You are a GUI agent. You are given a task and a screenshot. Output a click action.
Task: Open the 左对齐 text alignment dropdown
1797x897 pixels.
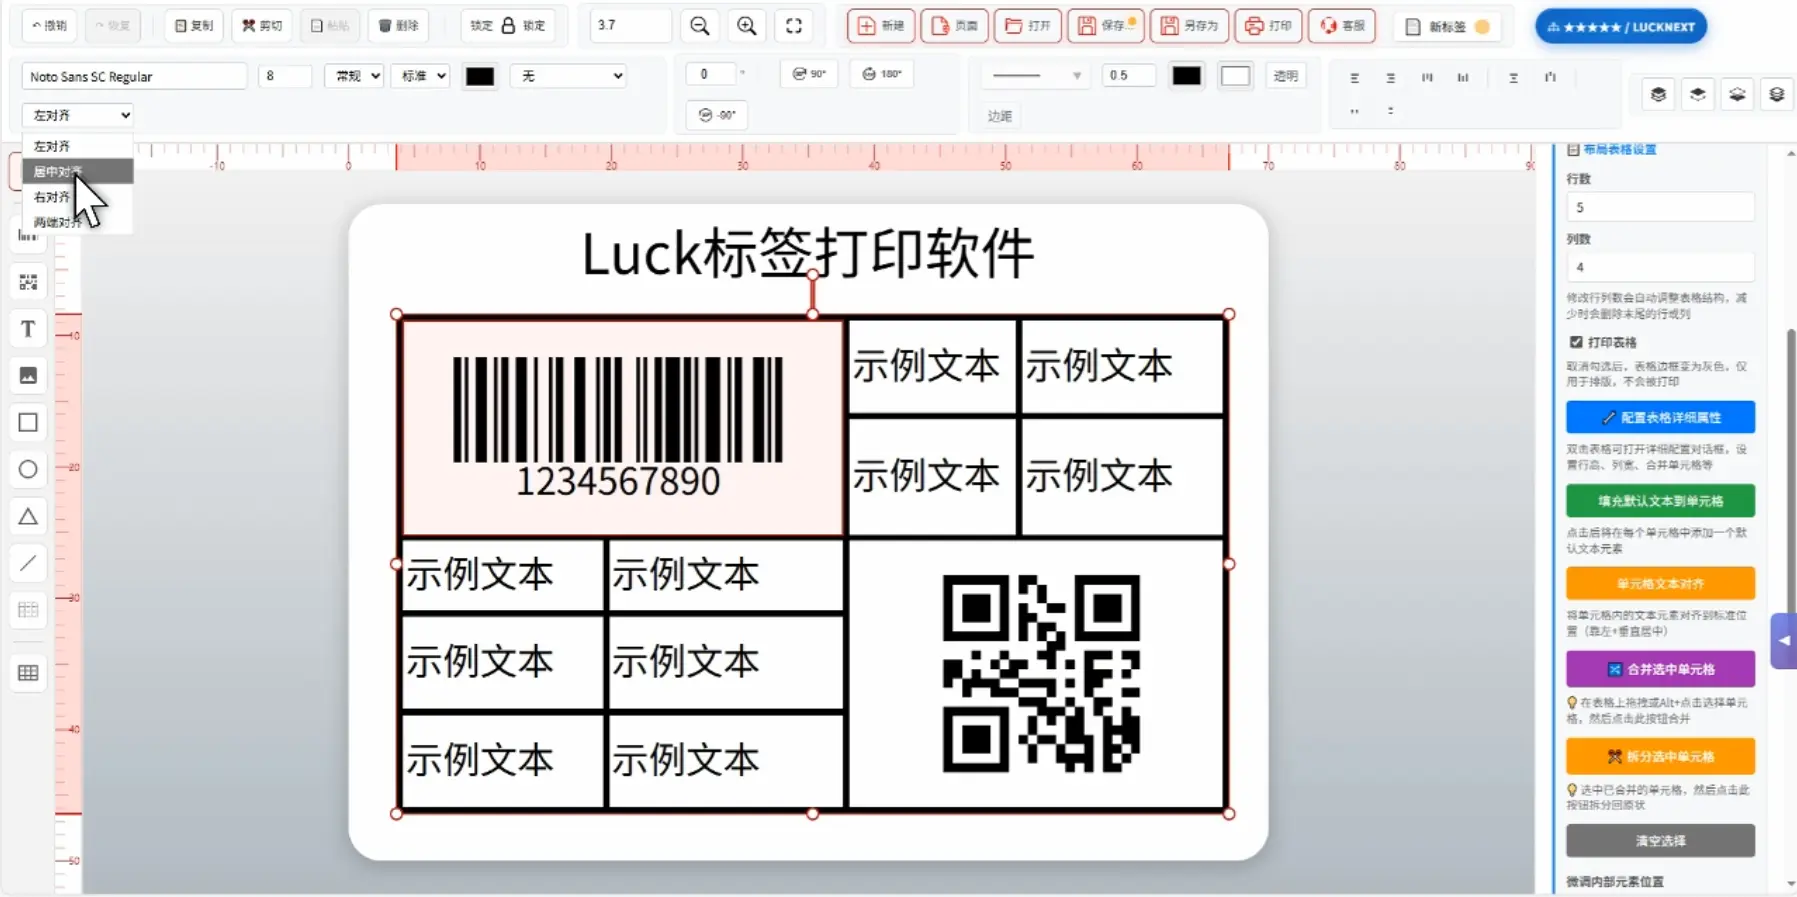click(78, 115)
